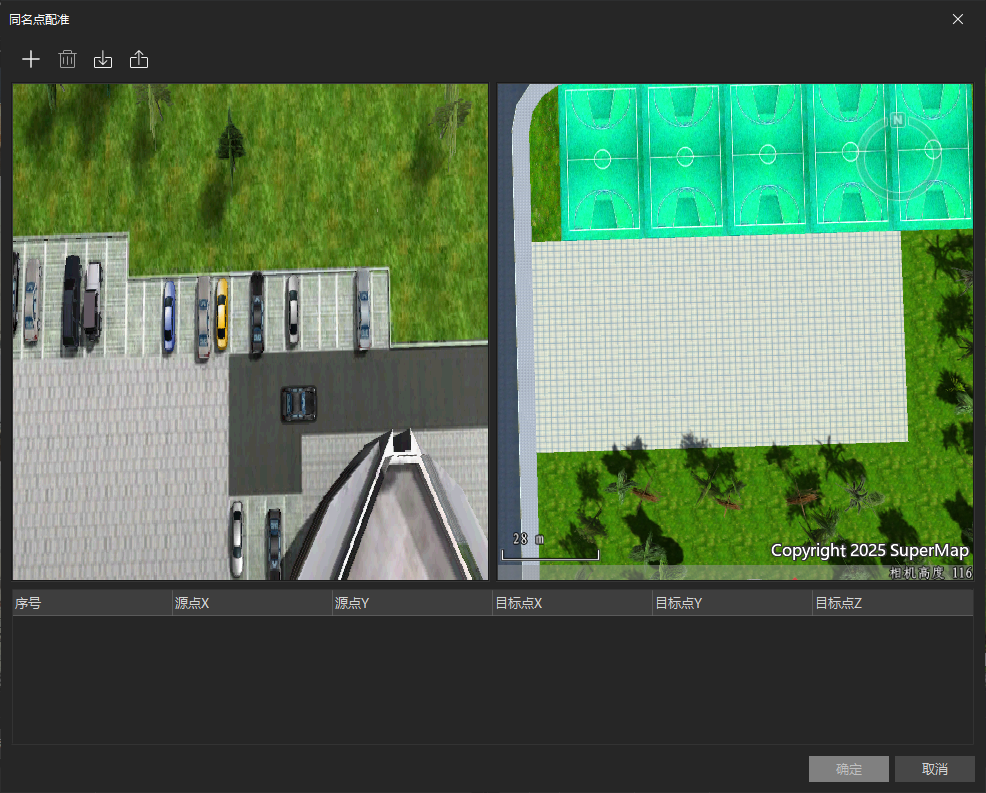986x793 pixels.
Task: Select the 序号 column header
Action: (x=92, y=603)
